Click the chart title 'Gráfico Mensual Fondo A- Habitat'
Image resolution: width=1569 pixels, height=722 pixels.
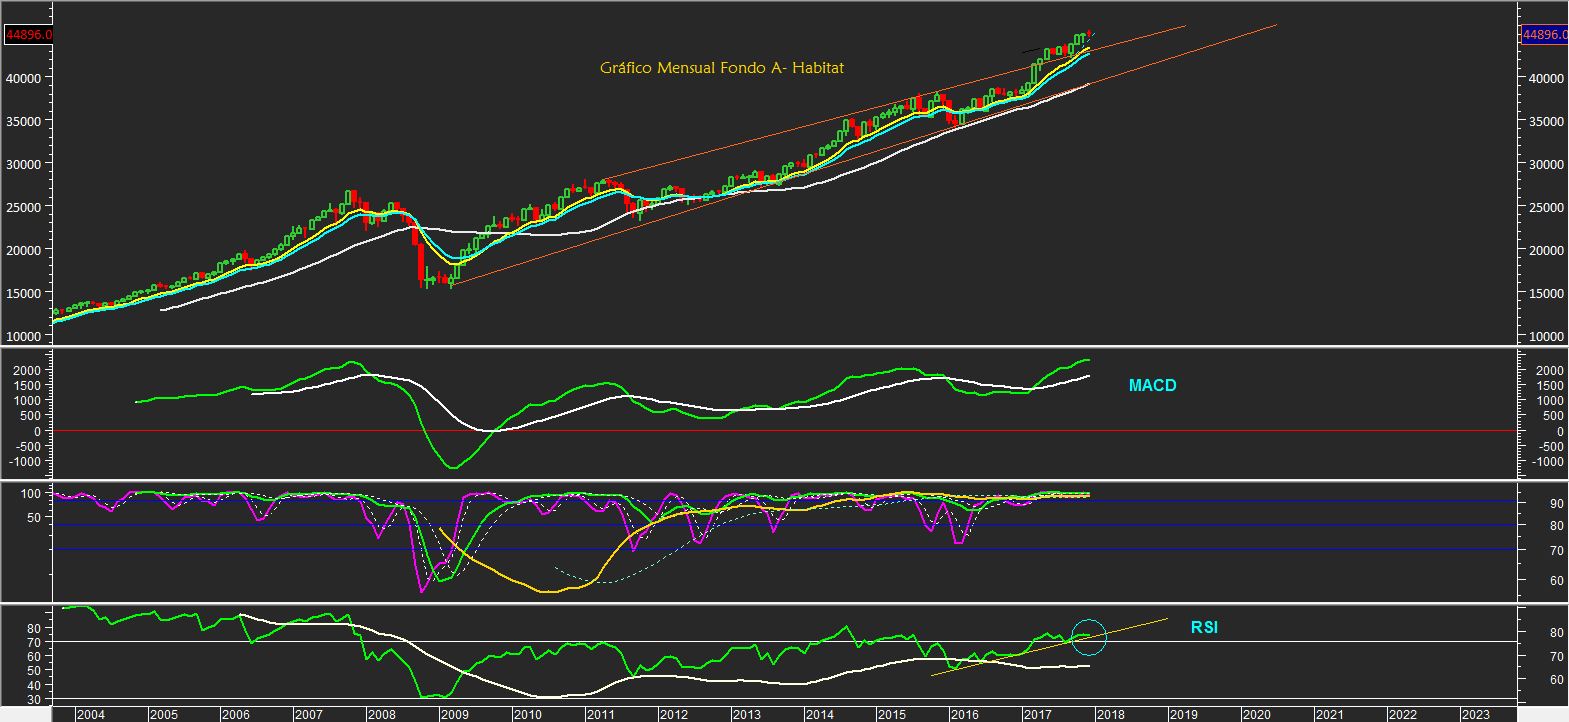click(x=722, y=68)
